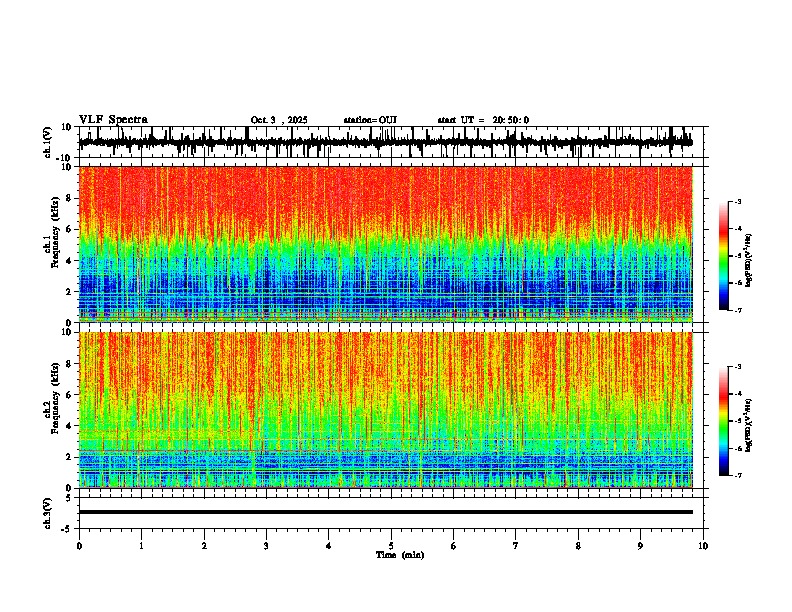Click the ch.1 colorbar "-3" top tick label

[x=738, y=201]
